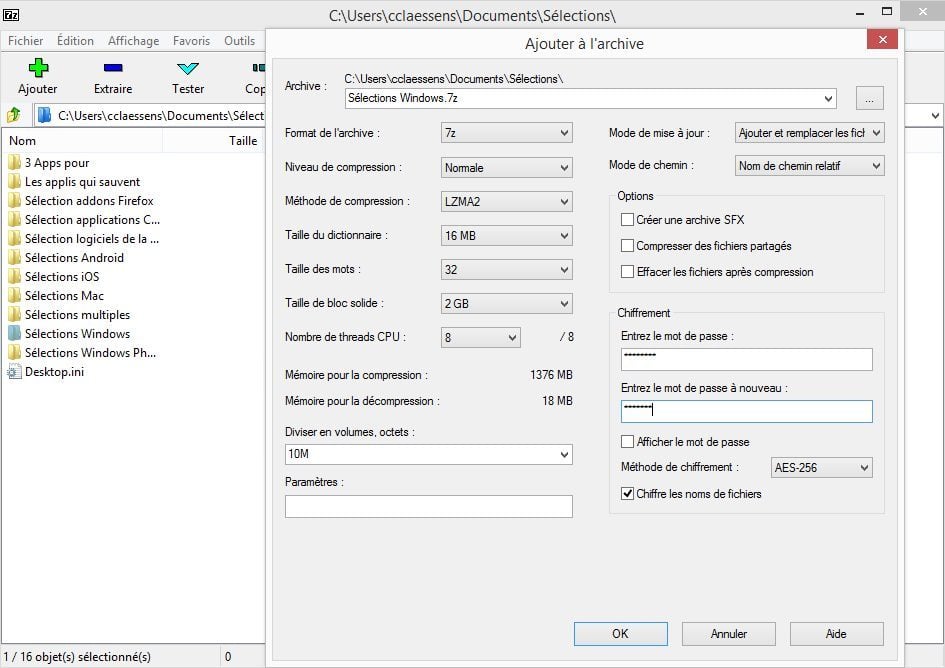Click into the Paramètres text field
This screenshot has width=945, height=668.
428,507
